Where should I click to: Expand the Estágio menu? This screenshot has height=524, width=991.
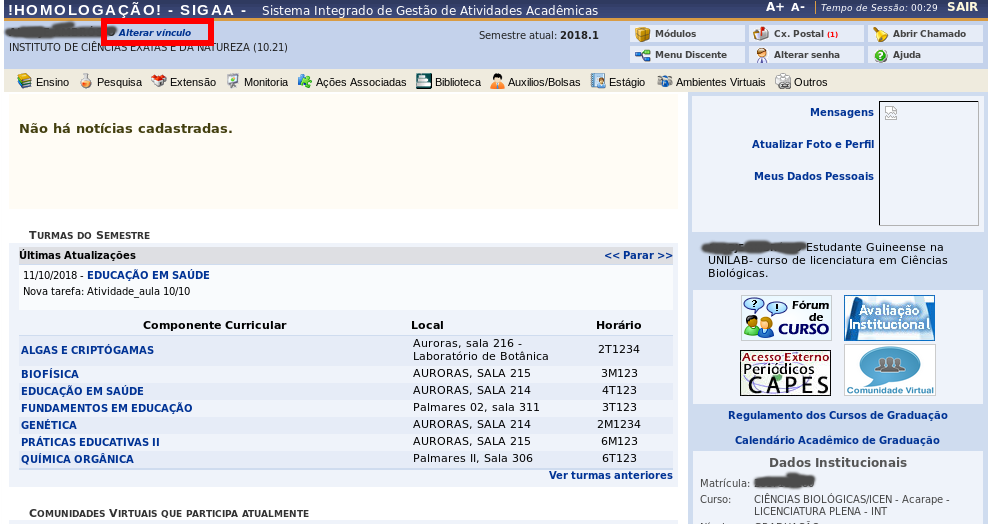618,82
